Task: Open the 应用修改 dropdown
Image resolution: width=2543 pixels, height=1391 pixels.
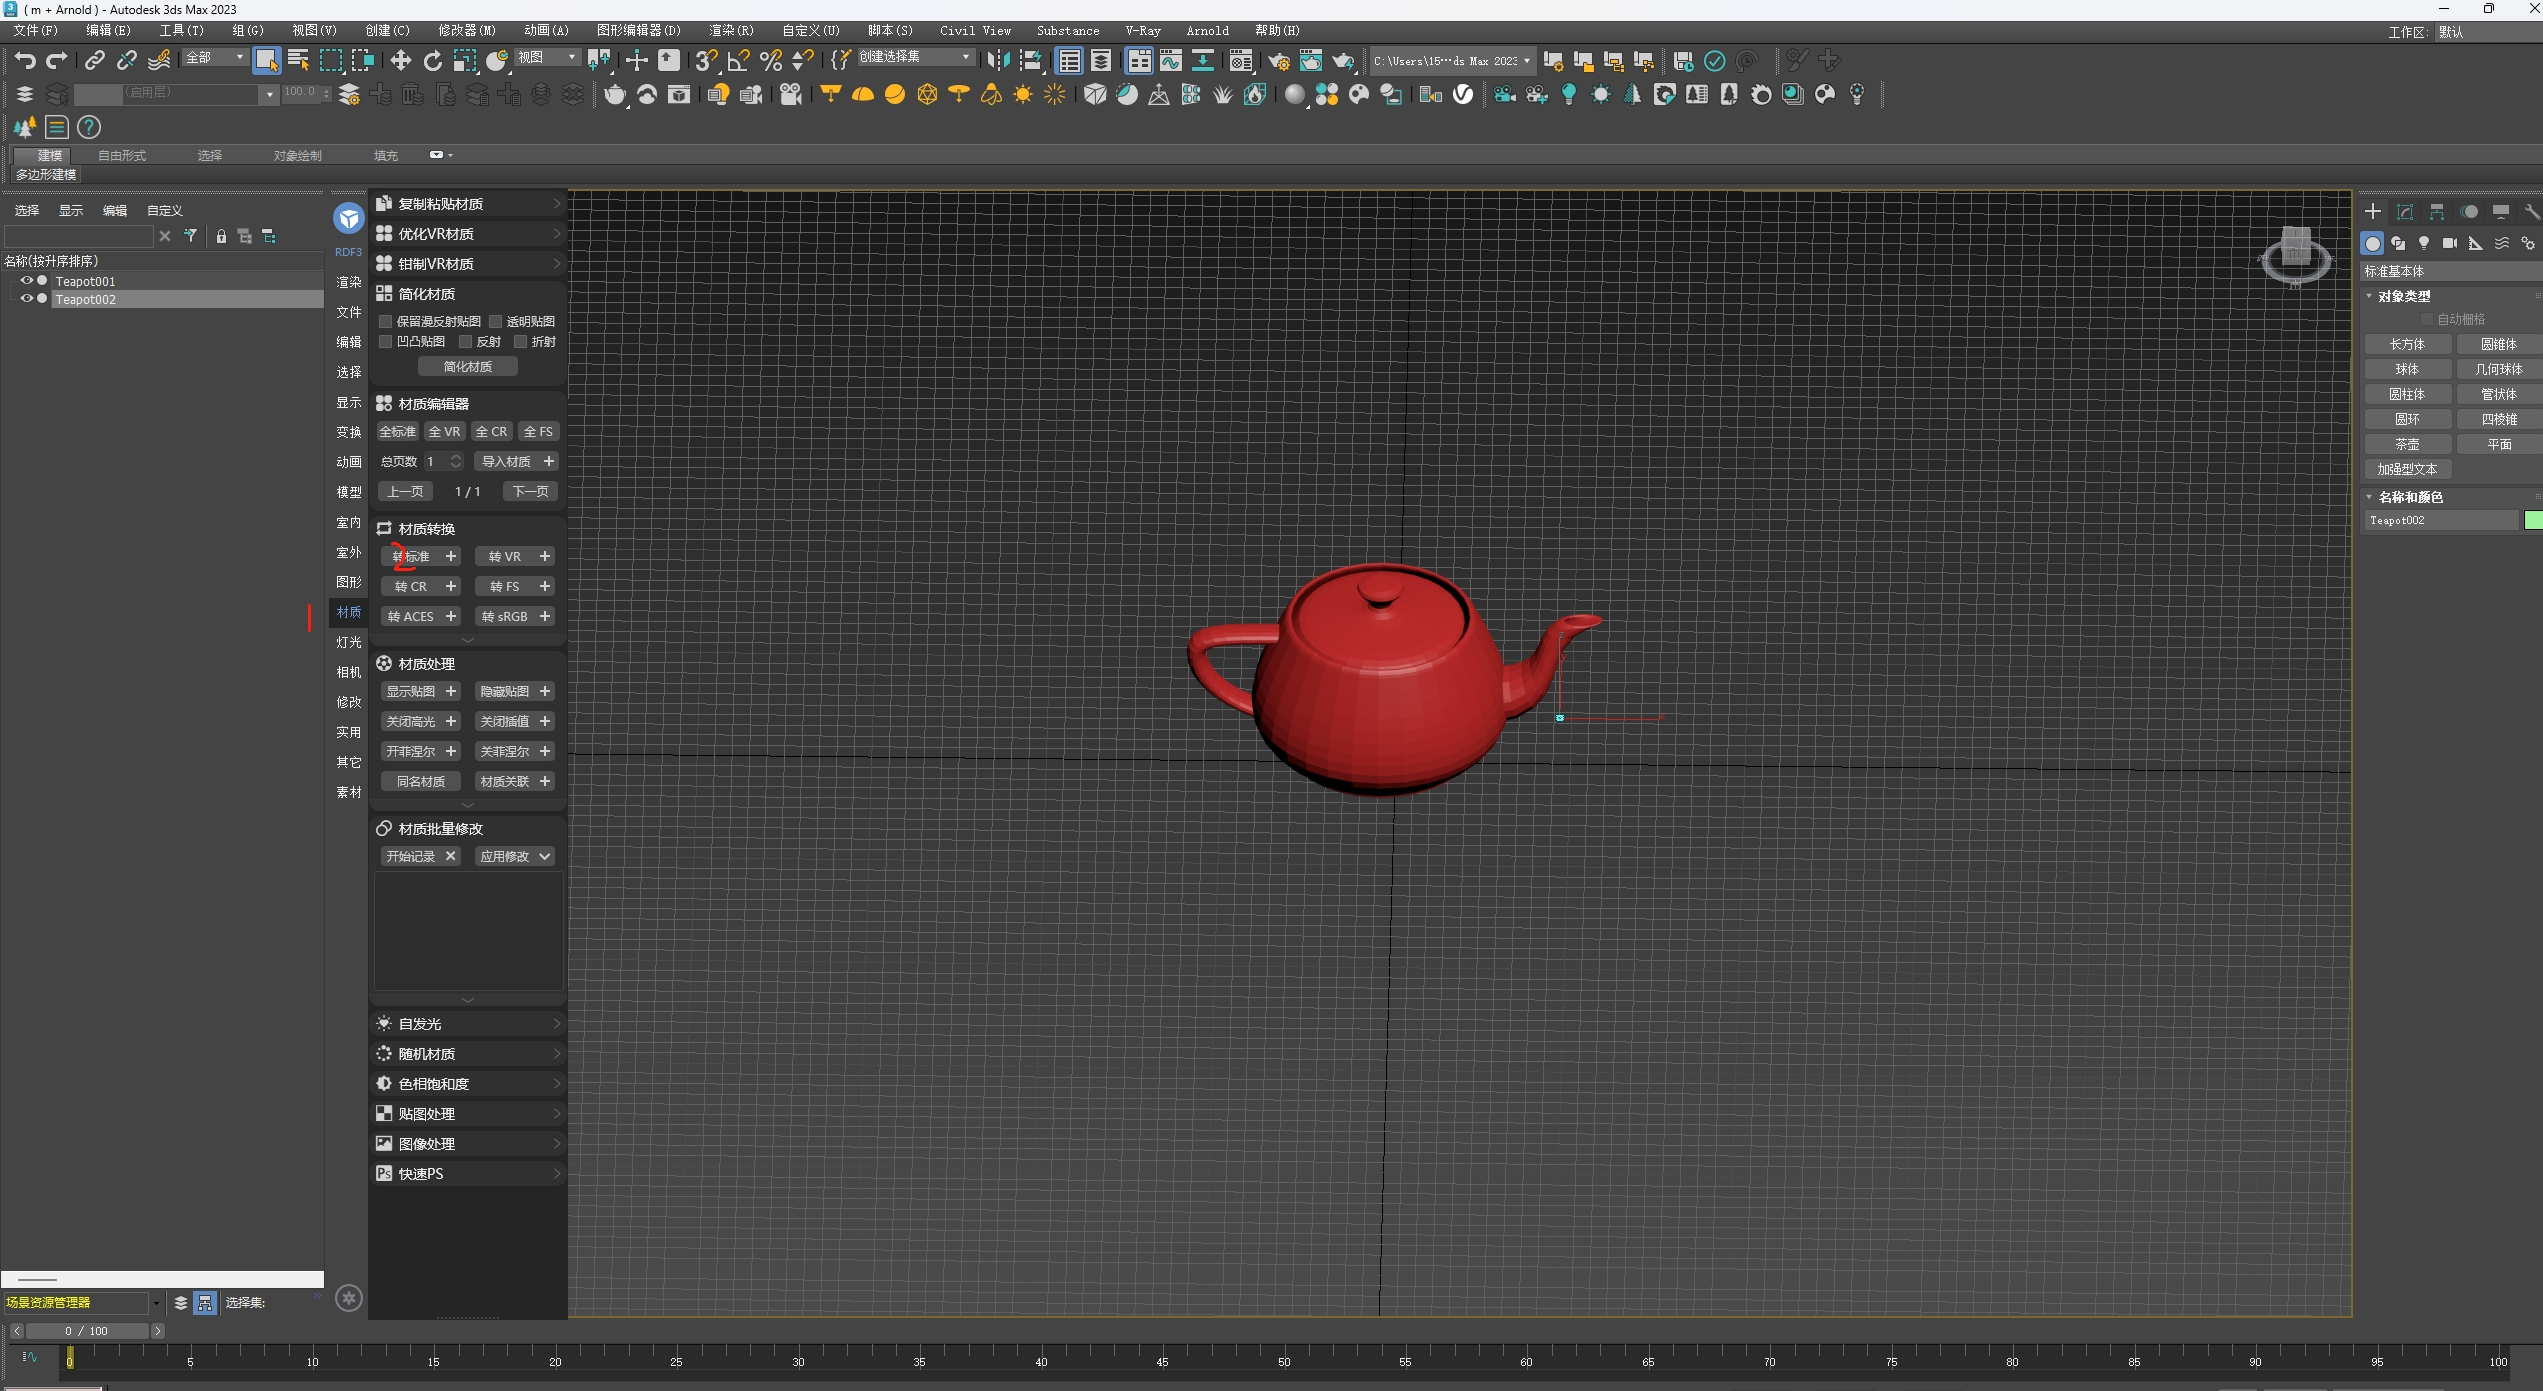Action: coord(544,857)
